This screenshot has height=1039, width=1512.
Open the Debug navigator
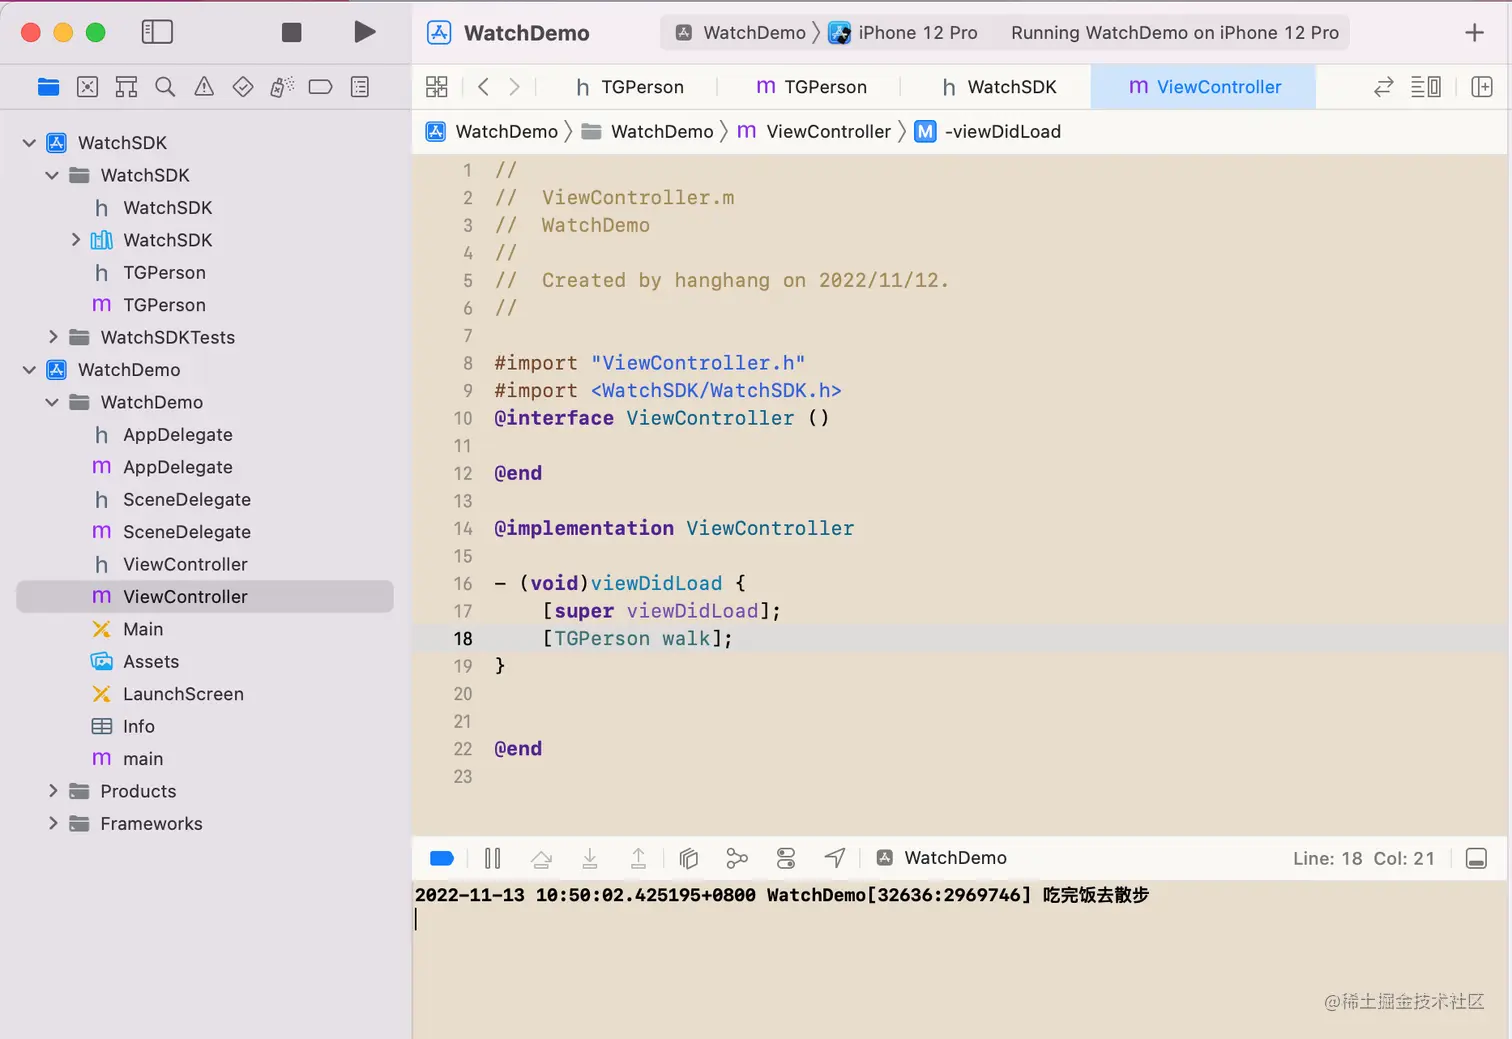point(282,87)
